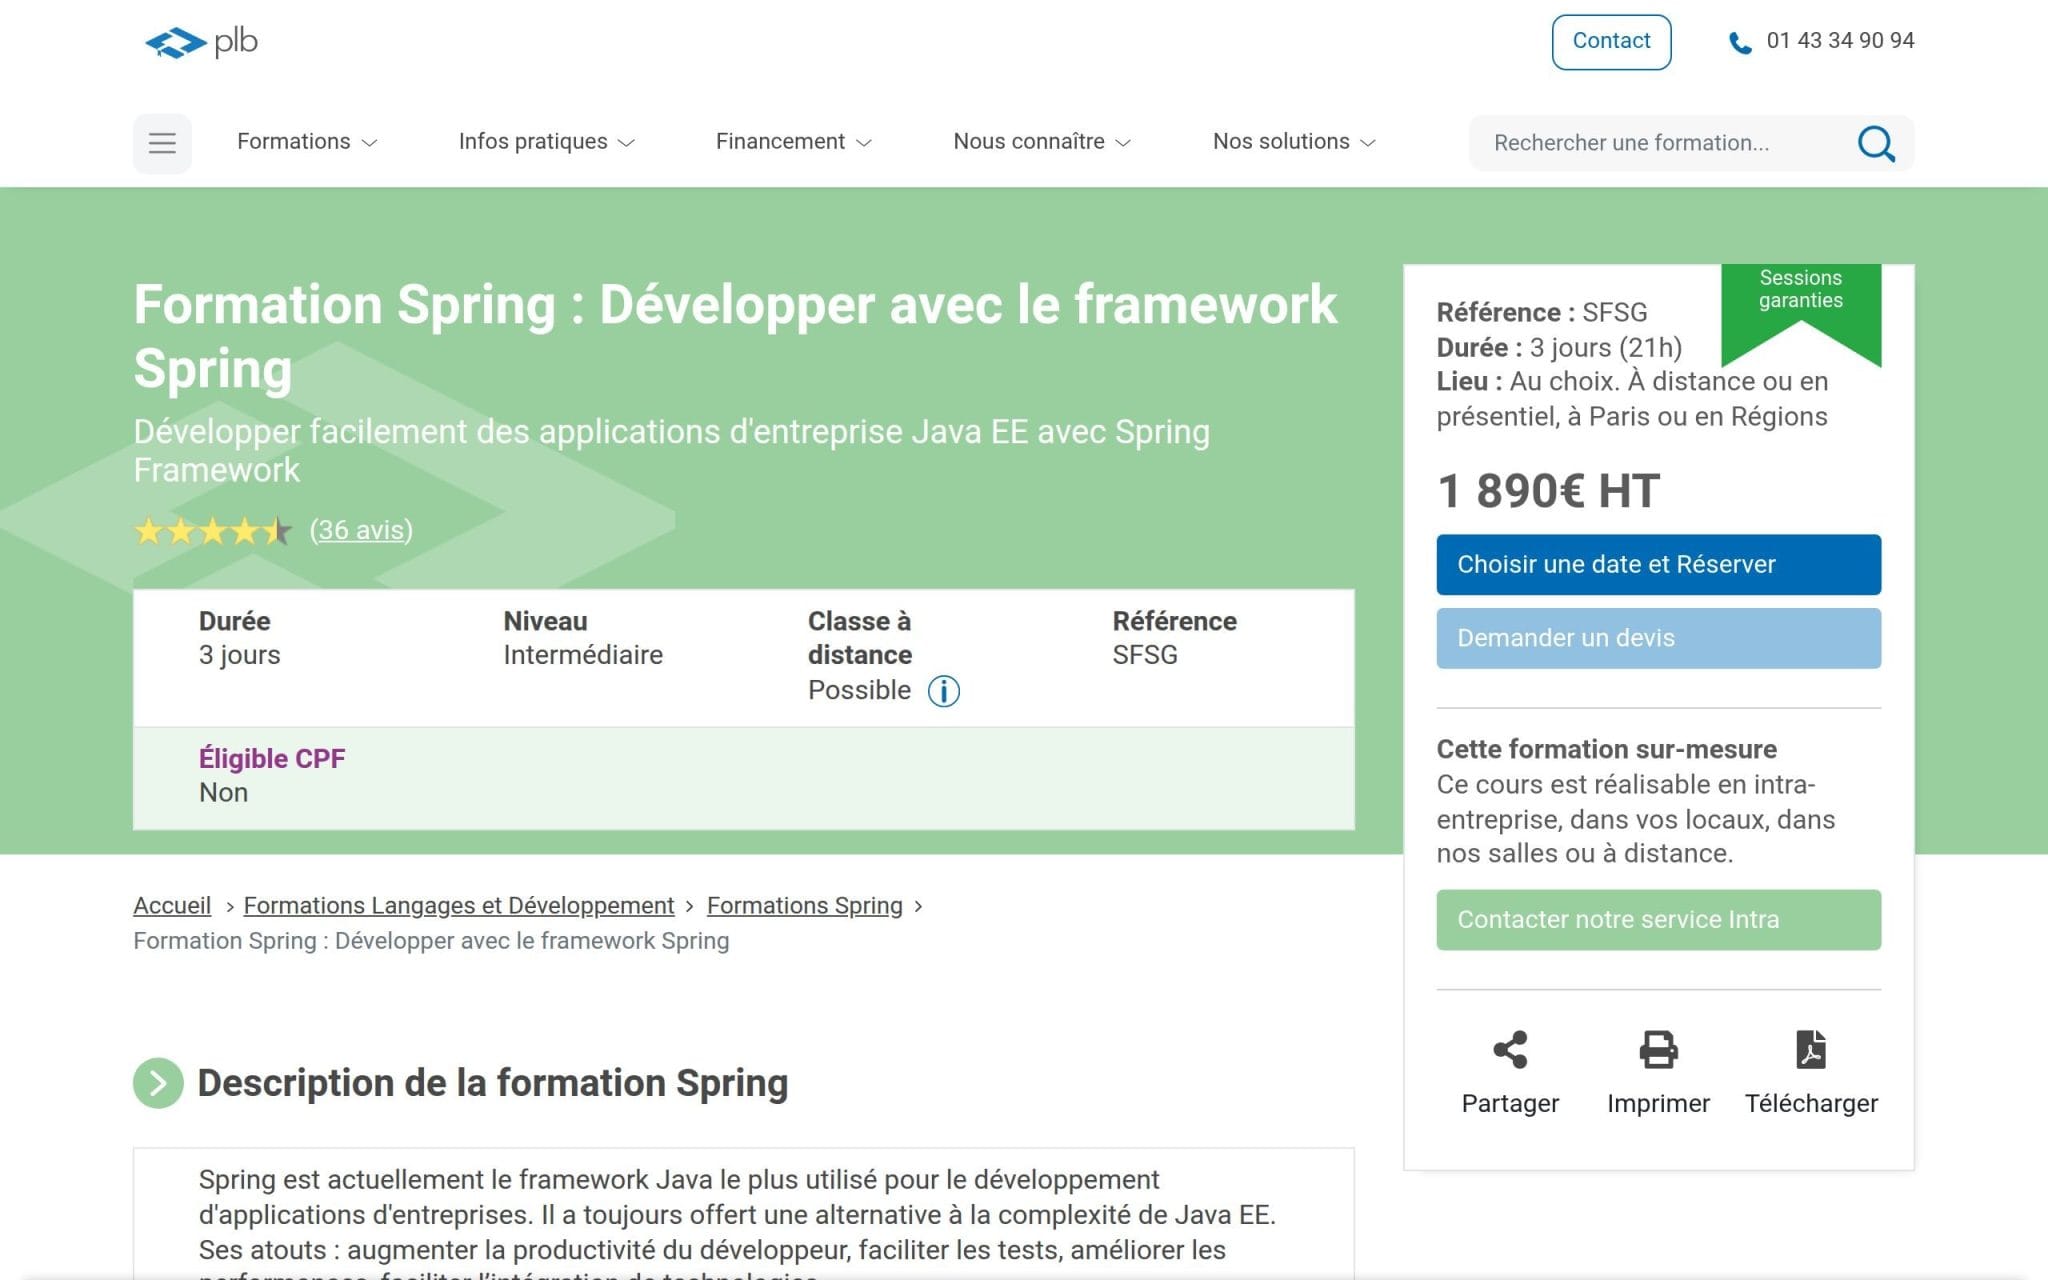Click Demander un devis button
Image resolution: width=2048 pixels, height=1280 pixels.
[x=1658, y=638]
